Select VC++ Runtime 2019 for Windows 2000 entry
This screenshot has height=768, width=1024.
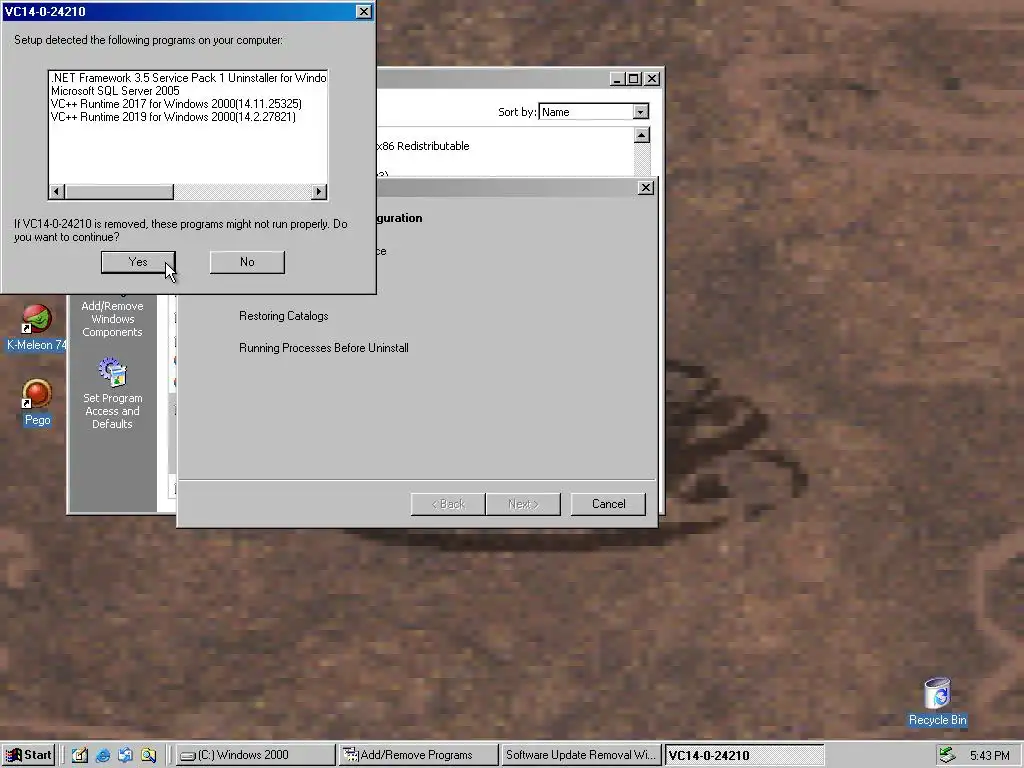tap(173, 117)
